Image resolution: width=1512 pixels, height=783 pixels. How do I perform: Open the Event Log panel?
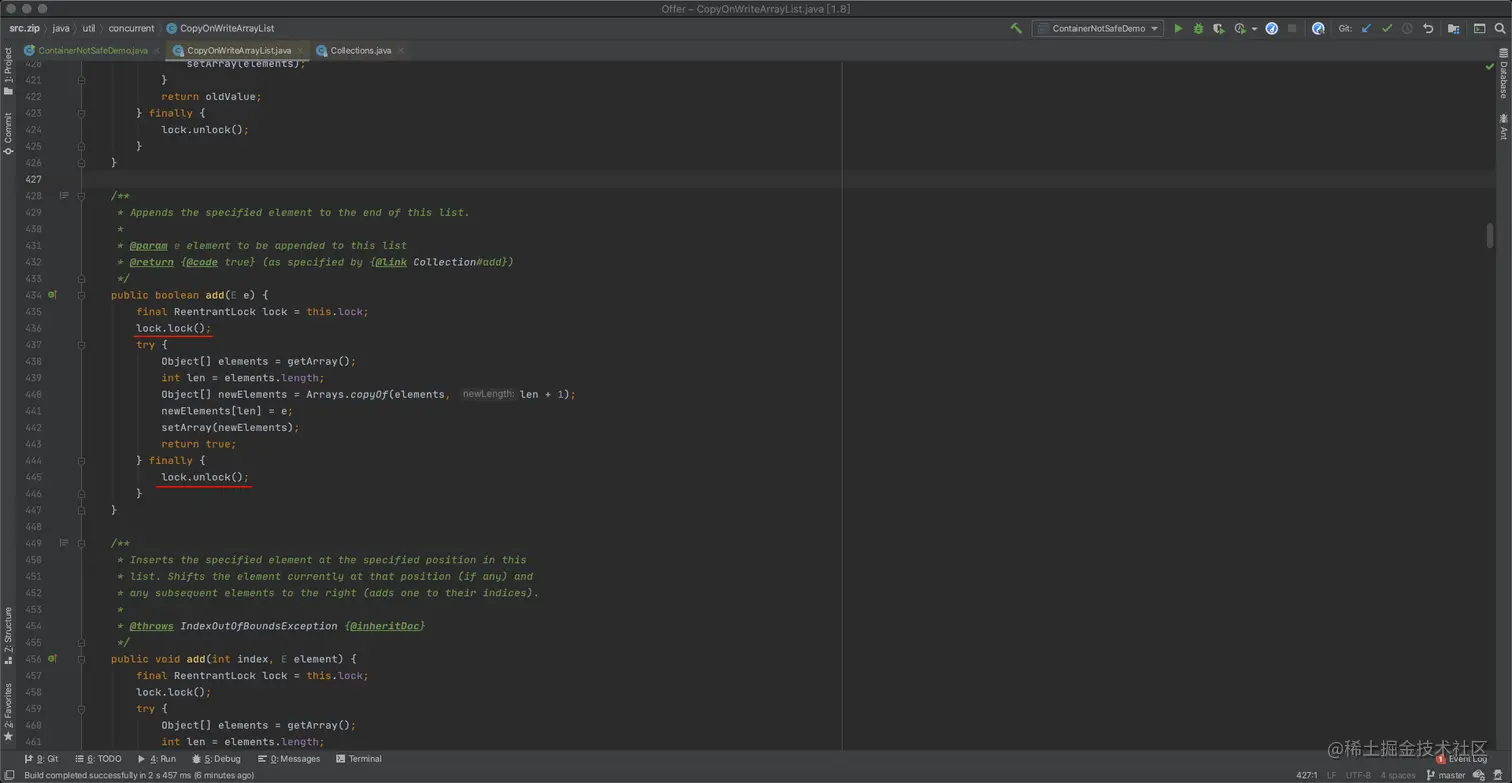[1461, 759]
